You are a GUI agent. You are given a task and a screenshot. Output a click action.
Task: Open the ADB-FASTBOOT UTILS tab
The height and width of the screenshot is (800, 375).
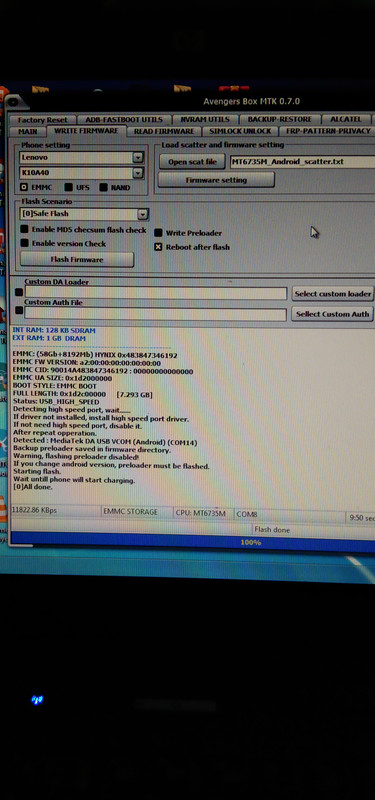point(123,119)
